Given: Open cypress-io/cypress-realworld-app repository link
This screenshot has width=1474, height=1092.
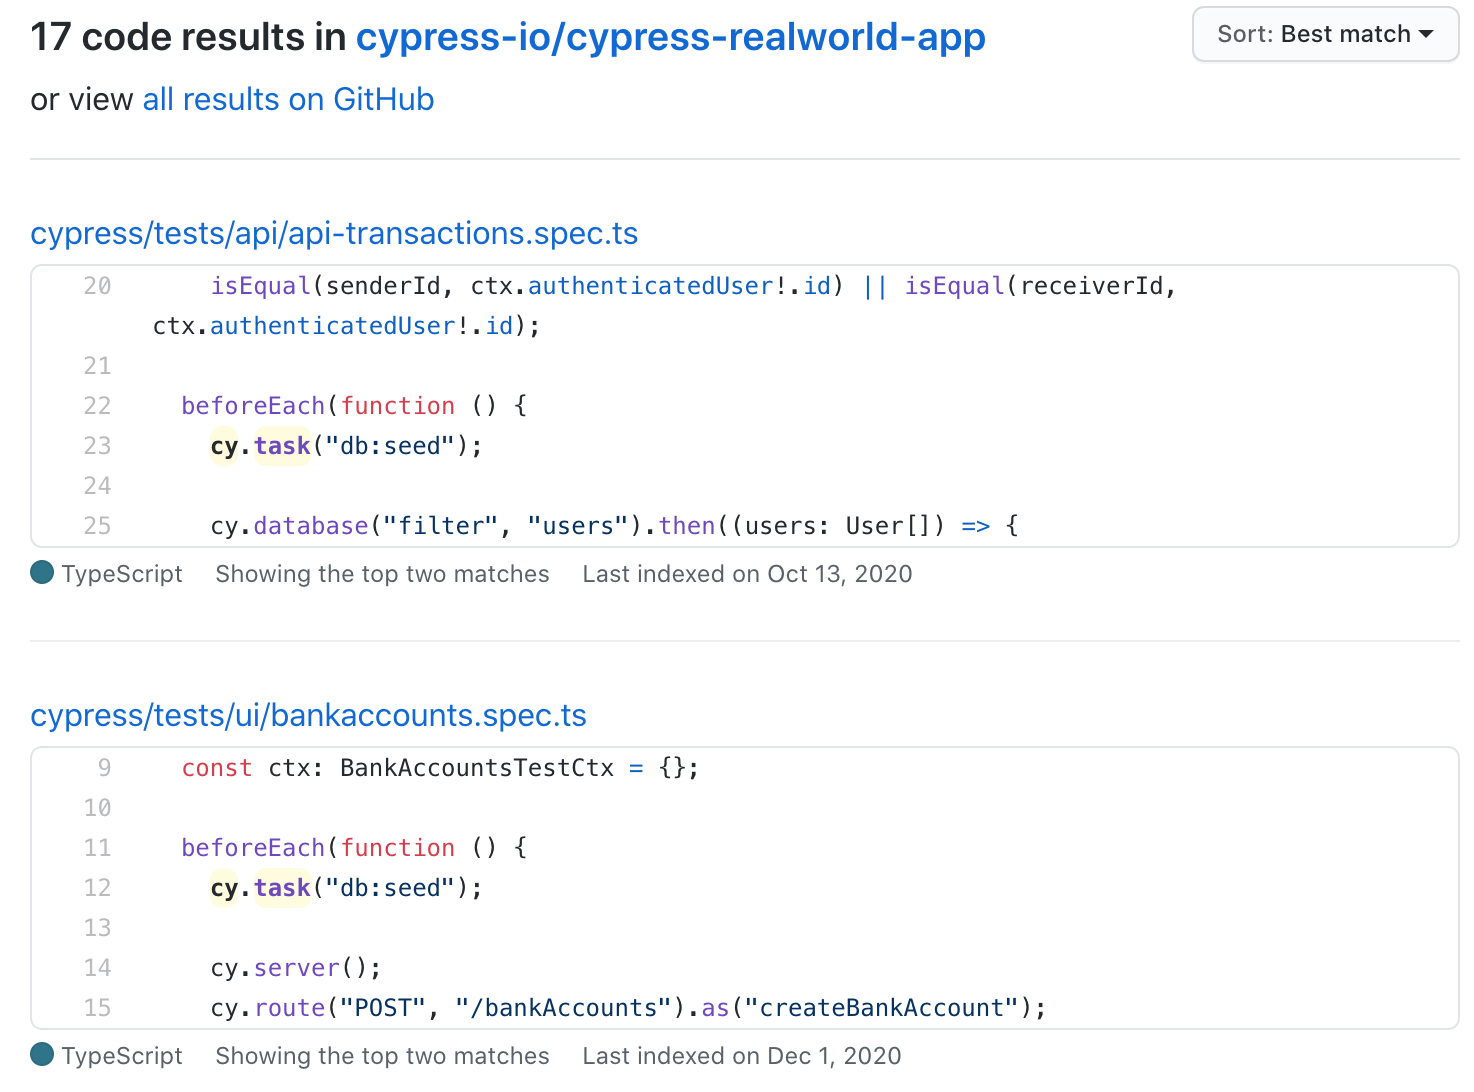Looking at the screenshot, I should (671, 37).
